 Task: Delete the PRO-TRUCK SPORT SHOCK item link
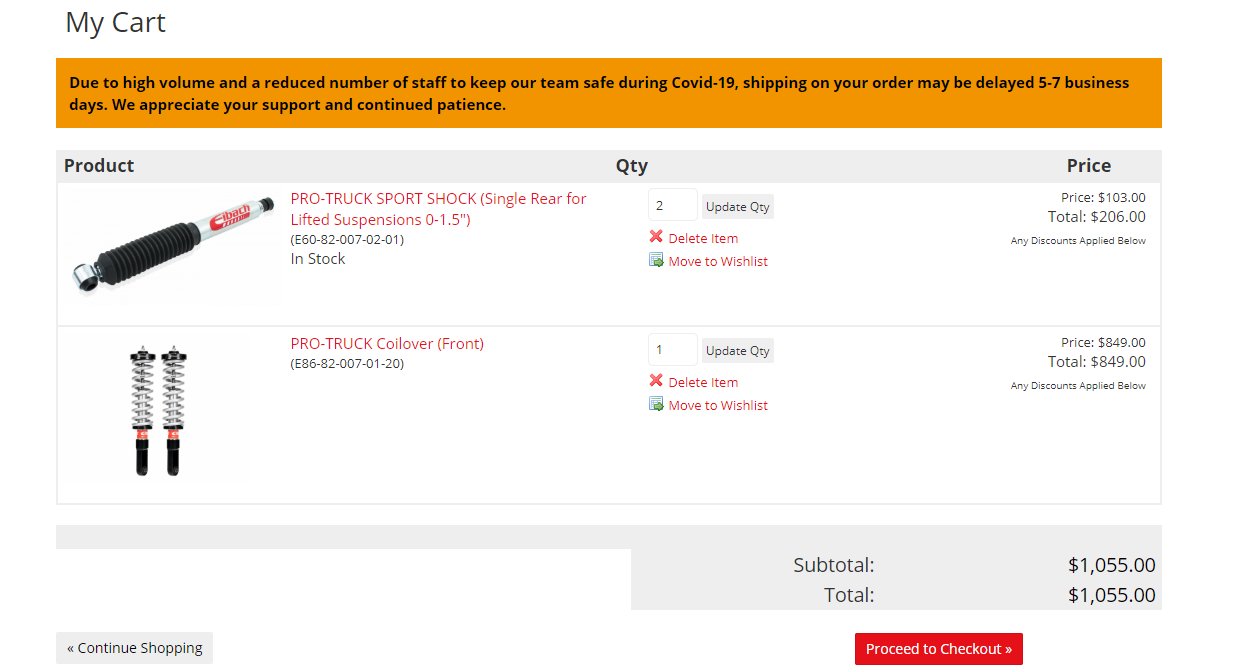coord(703,238)
